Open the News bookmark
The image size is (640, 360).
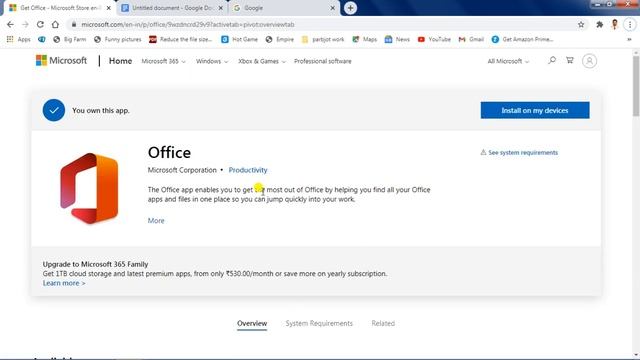[x=397, y=39]
